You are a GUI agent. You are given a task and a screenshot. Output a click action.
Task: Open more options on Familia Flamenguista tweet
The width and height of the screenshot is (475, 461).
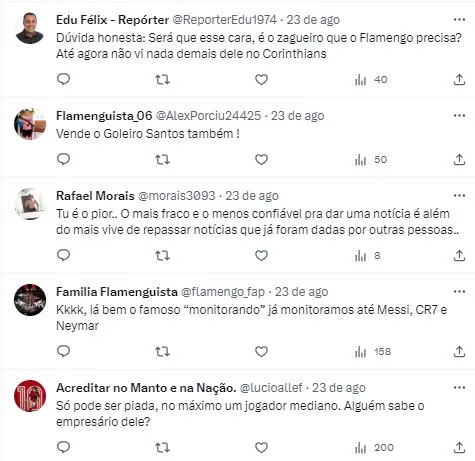459,292
